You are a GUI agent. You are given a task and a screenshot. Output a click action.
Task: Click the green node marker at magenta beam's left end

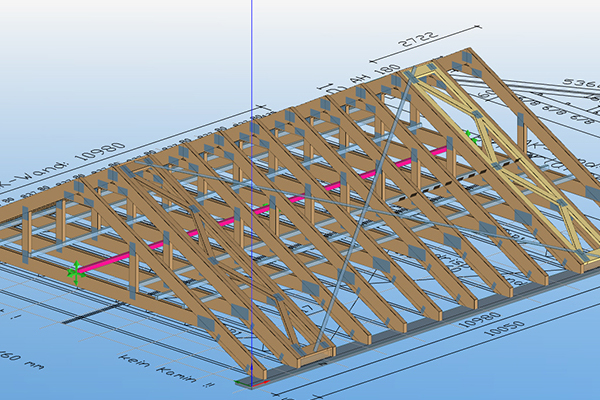point(73,270)
